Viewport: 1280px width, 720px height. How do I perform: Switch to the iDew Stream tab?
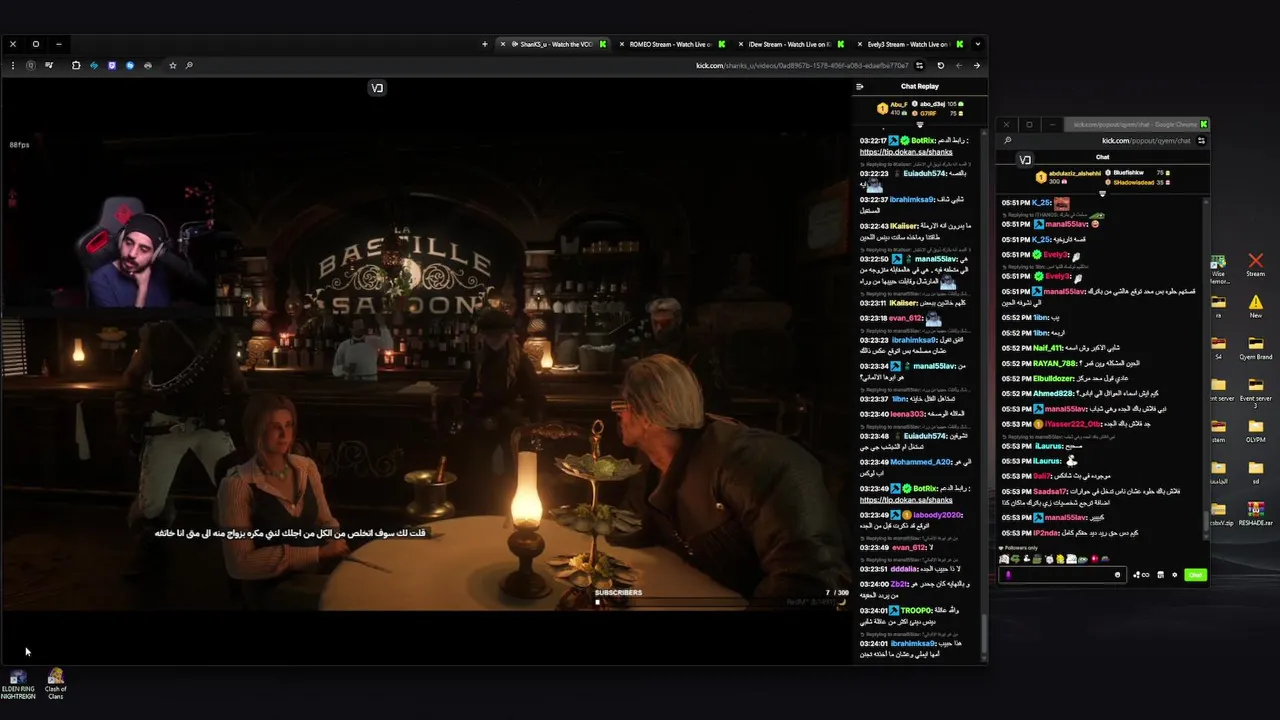tap(790, 44)
